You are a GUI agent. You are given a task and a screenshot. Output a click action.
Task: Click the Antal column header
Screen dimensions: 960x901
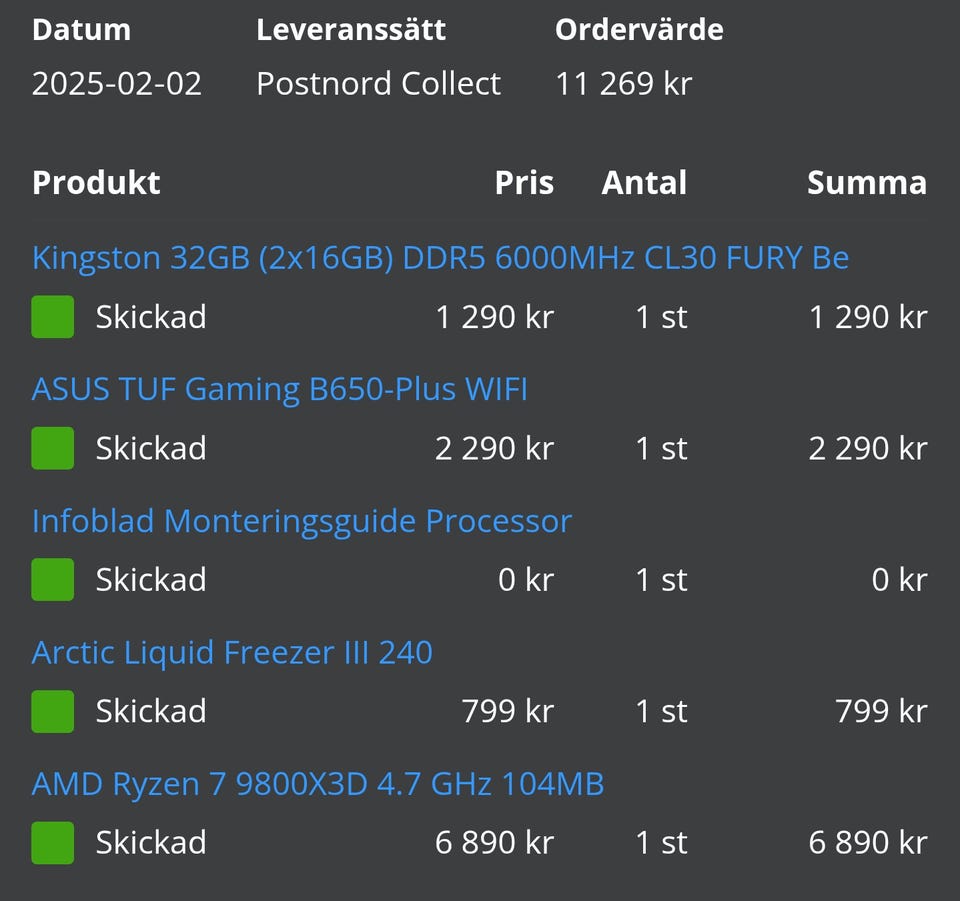click(x=644, y=183)
